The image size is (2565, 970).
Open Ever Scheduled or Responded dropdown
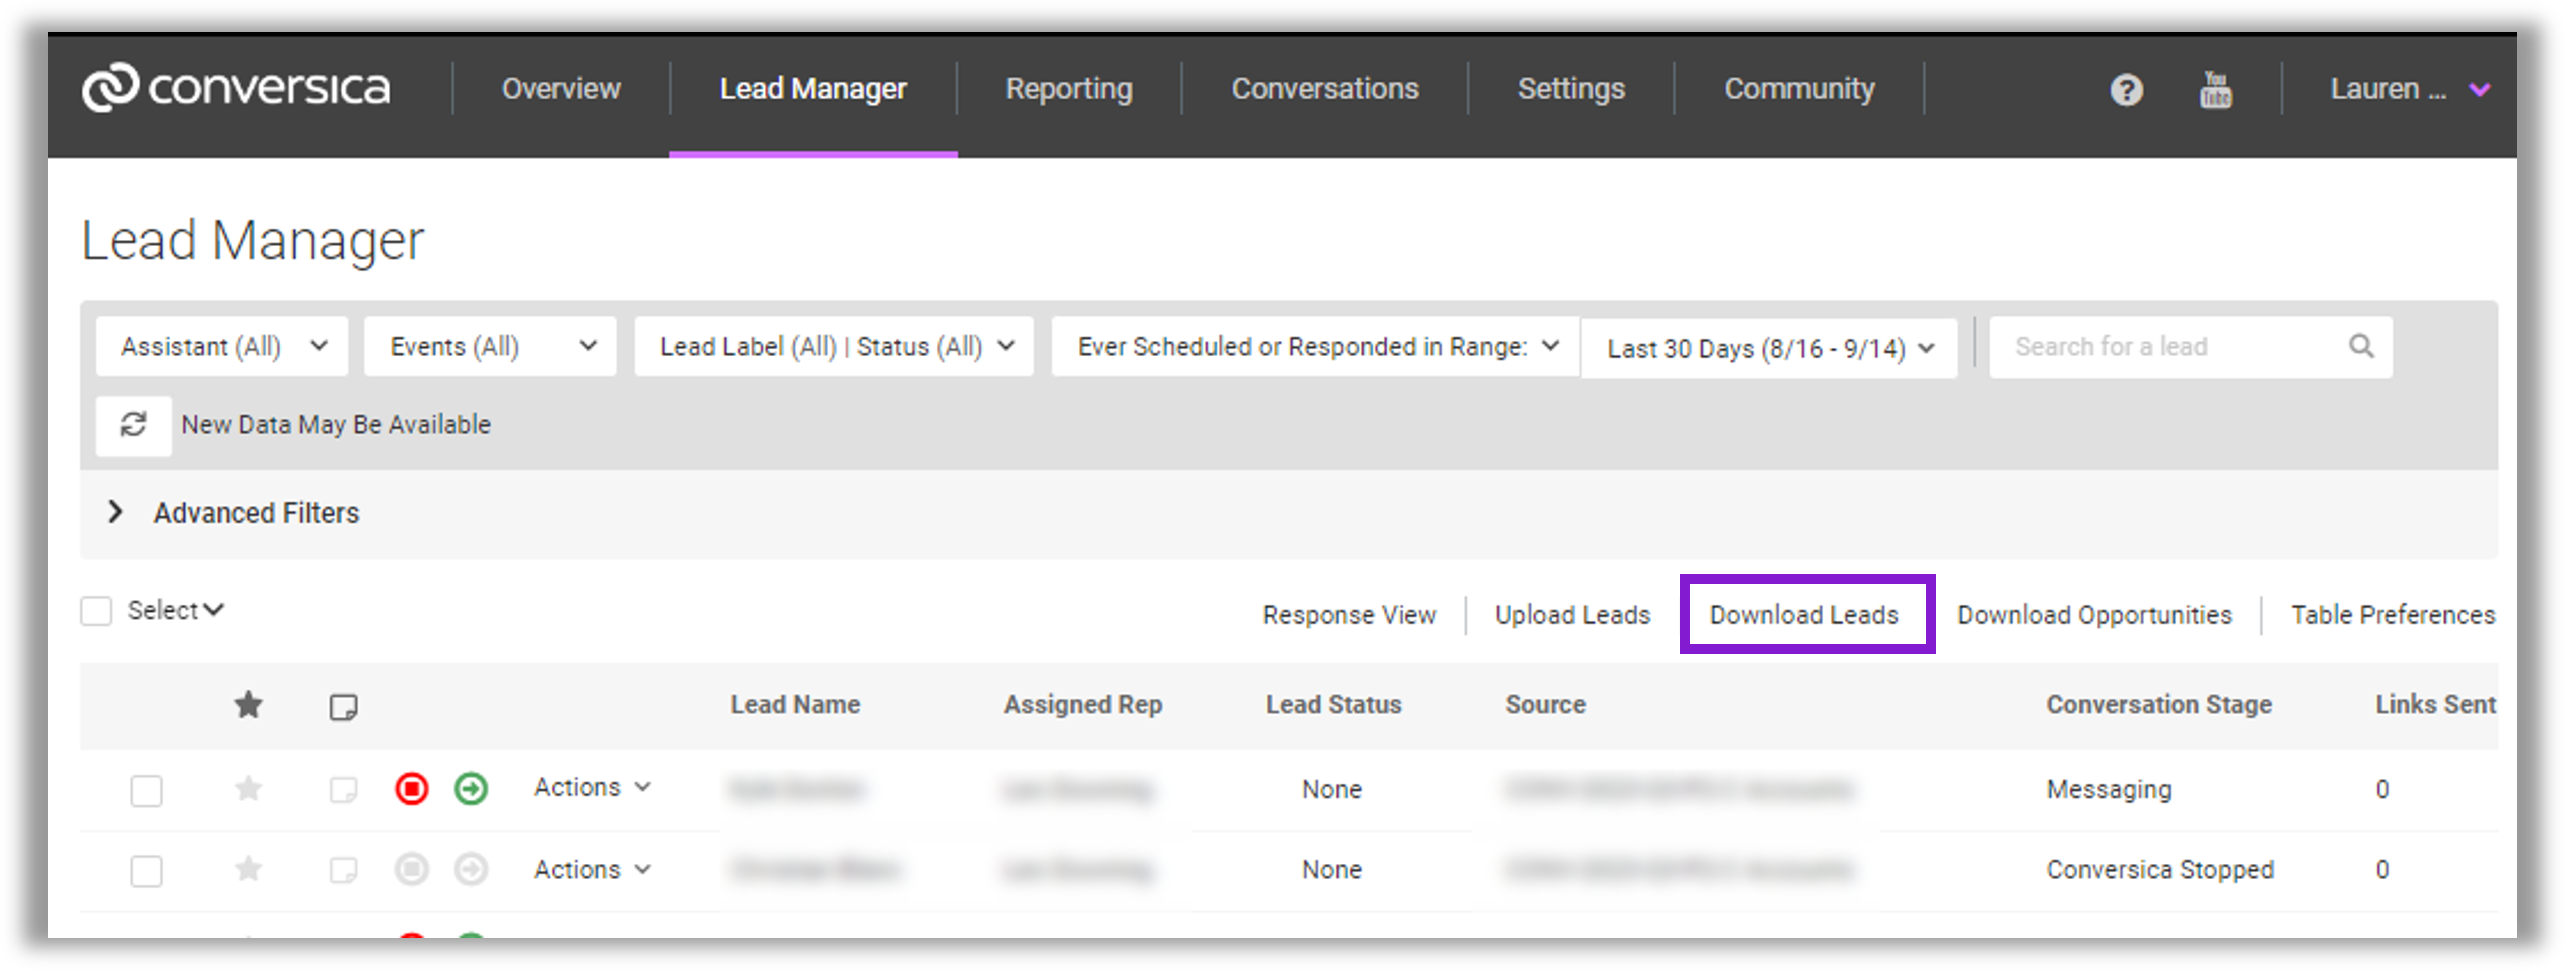click(1315, 347)
